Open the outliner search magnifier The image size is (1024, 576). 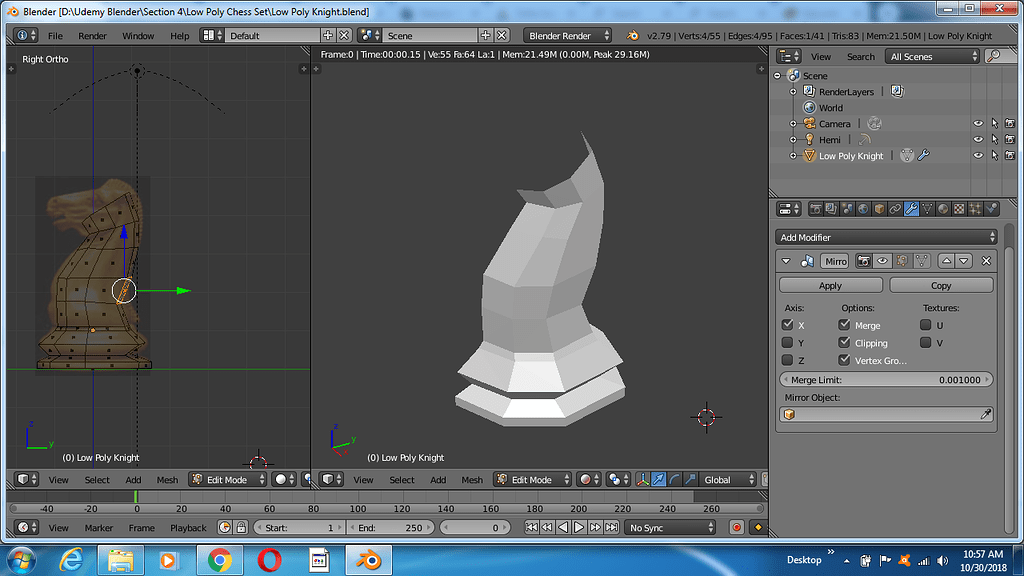point(994,56)
